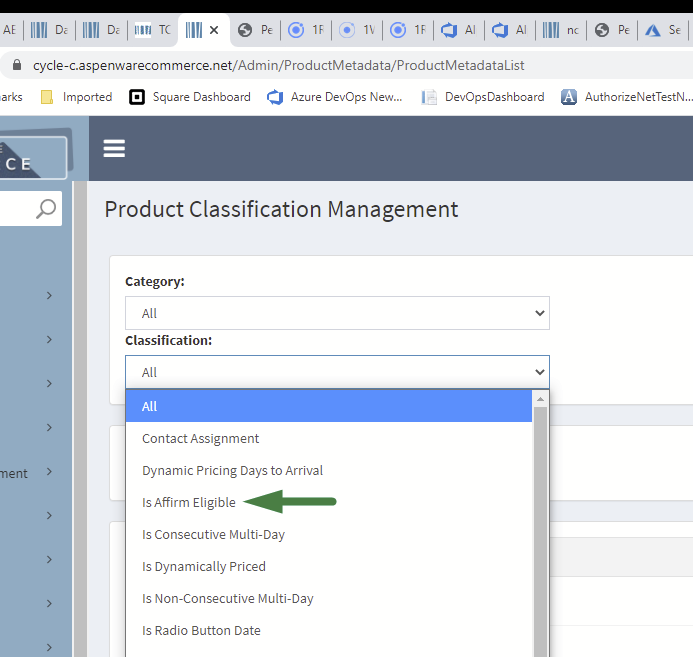Image resolution: width=693 pixels, height=657 pixels.
Task: Collapse the Classification dropdown
Action: pos(337,372)
